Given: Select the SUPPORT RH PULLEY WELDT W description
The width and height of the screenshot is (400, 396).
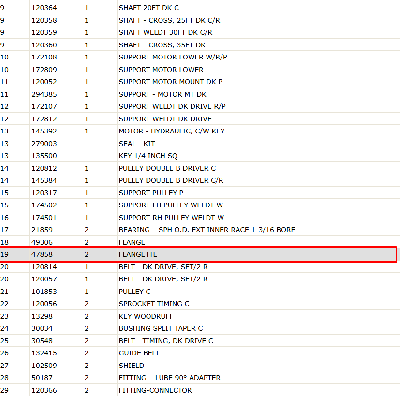Looking at the screenshot, I should pyautogui.click(x=171, y=218).
